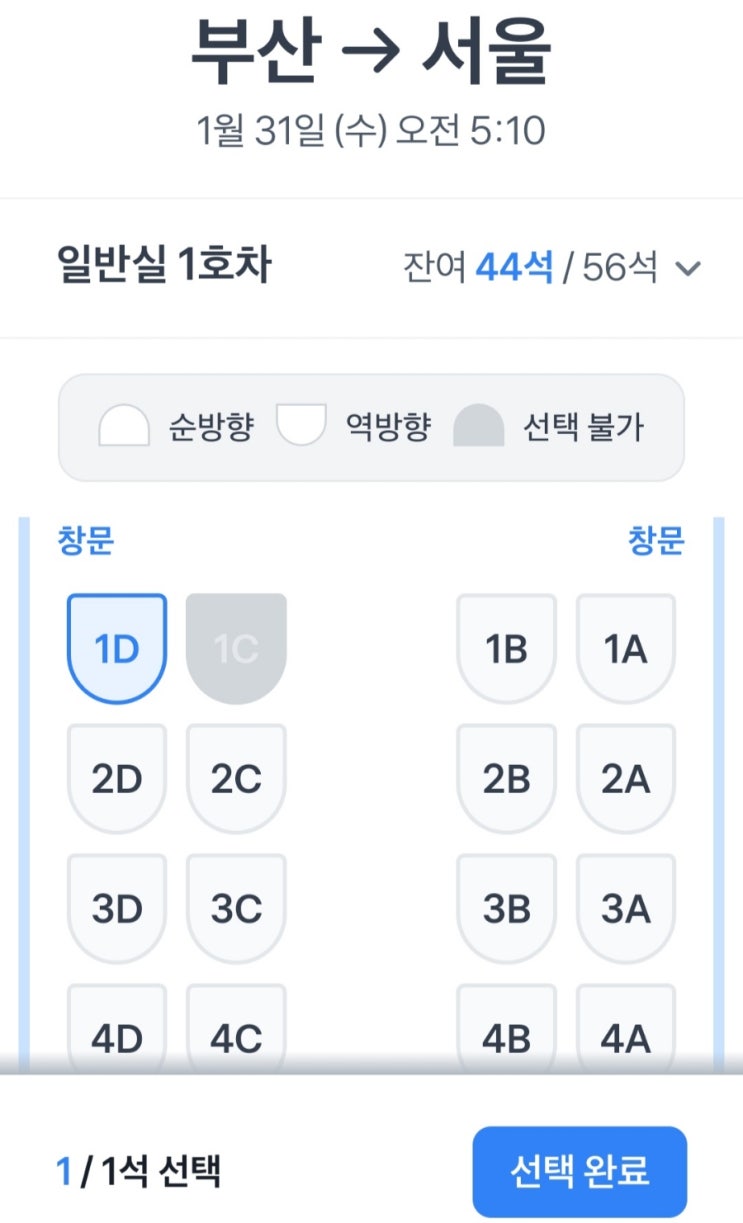Choose window seat 3A
The width and height of the screenshot is (743, 1223).
[x=626, y=909]
